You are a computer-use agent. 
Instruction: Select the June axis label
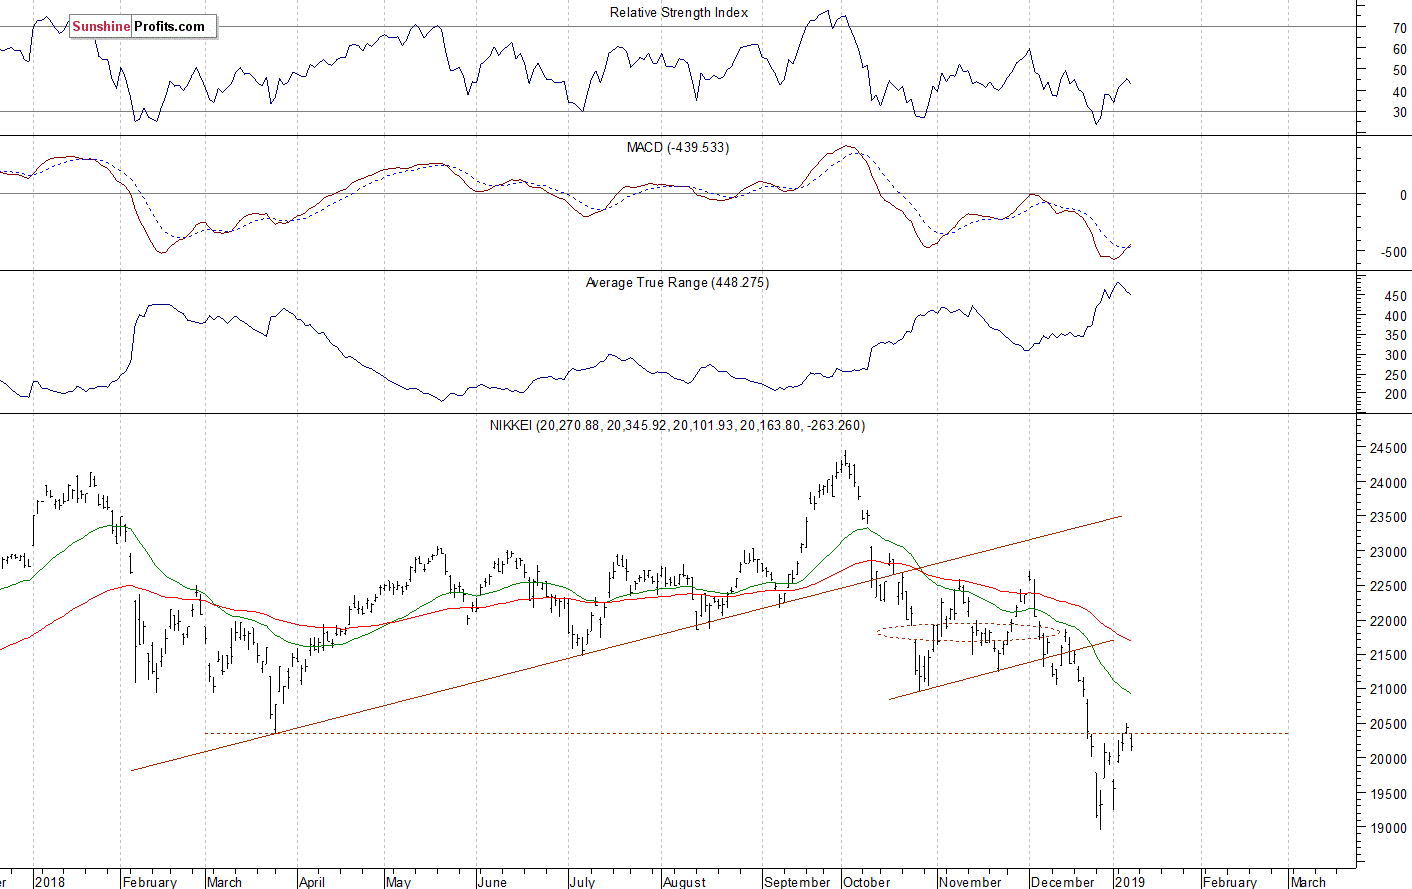click(x=492, y=881)
